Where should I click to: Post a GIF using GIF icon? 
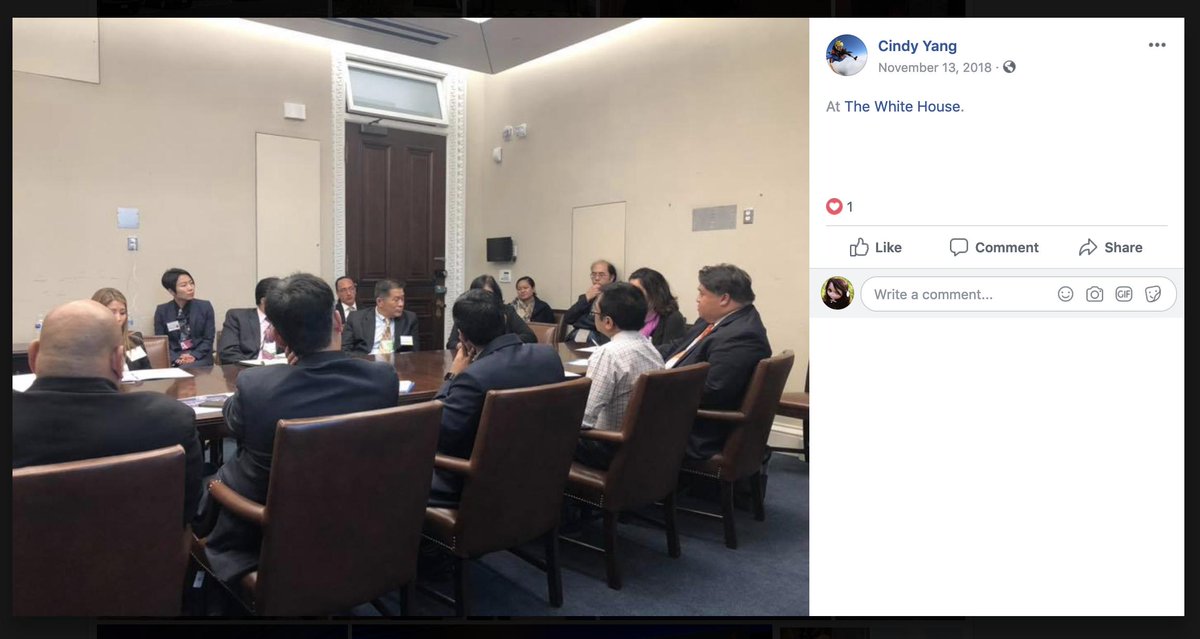tap(1124, 294)
